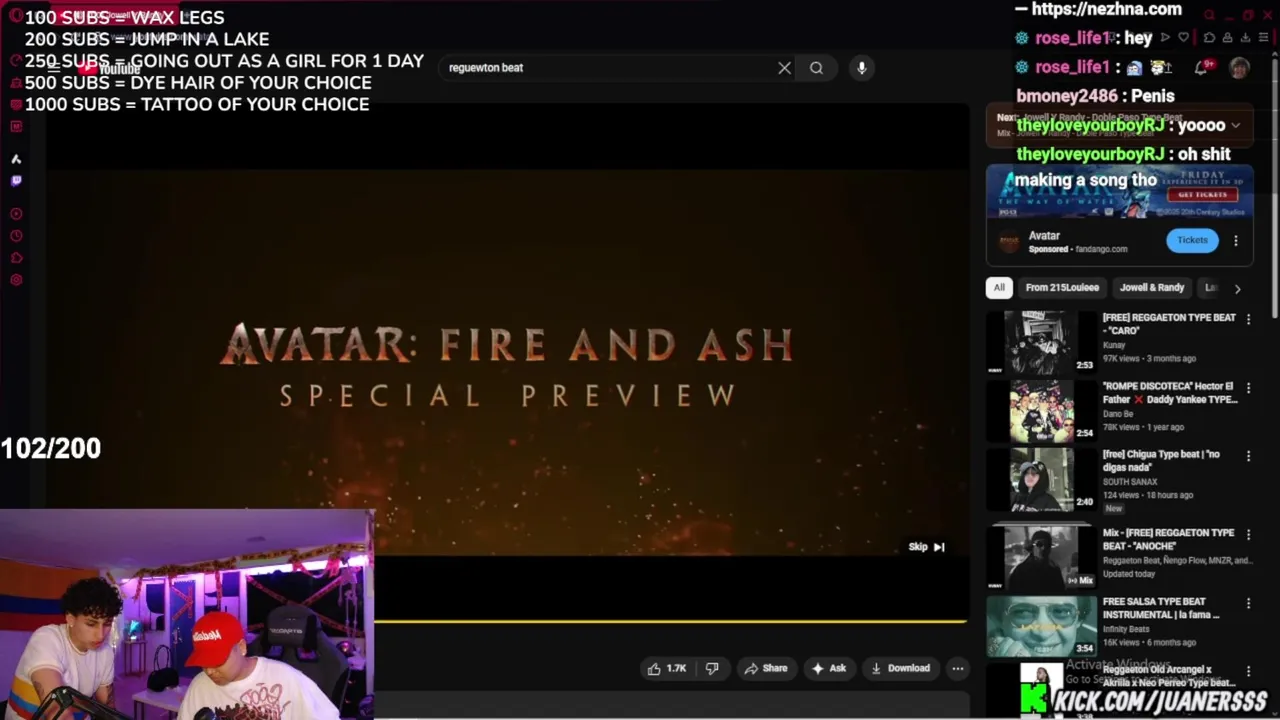1280x720 pixels.
Task: Open Chigua Type beat 'no digas nada'
Action: tap(1161, 461)
